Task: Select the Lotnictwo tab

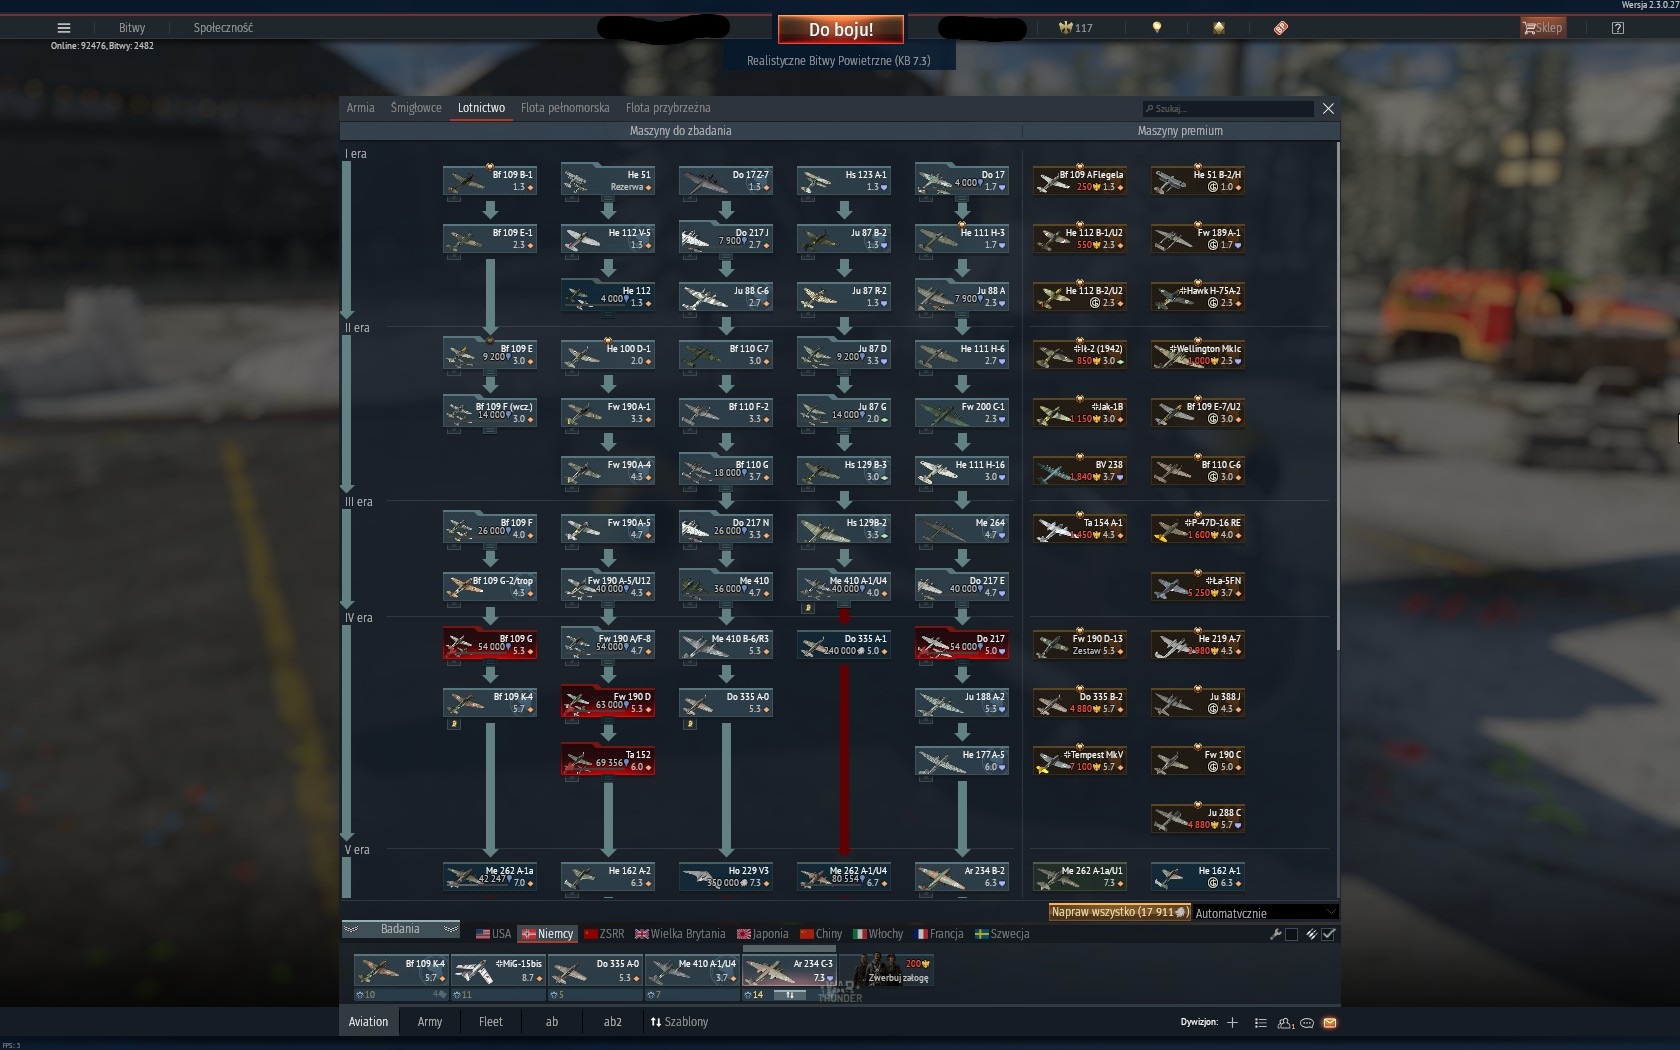Action: [x=481, y=108]
